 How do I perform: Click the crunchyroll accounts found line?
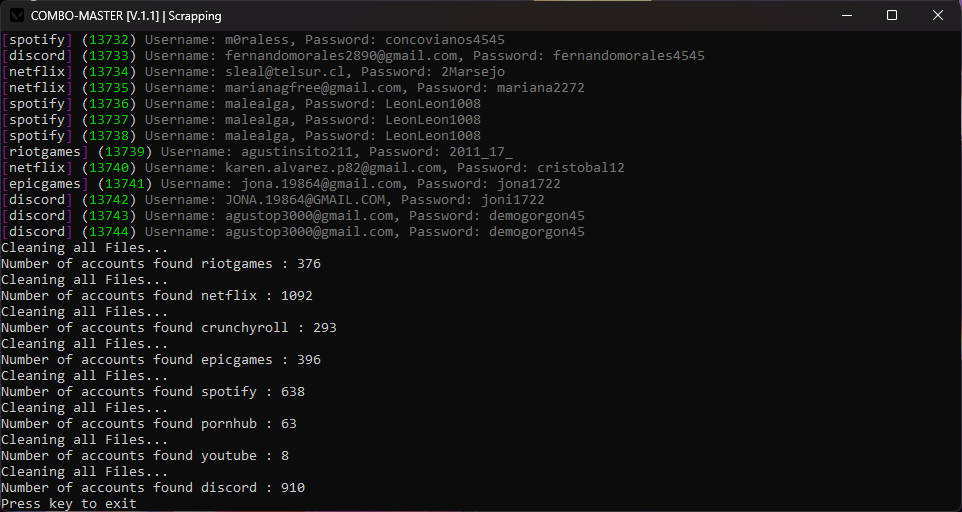(169, 327)
